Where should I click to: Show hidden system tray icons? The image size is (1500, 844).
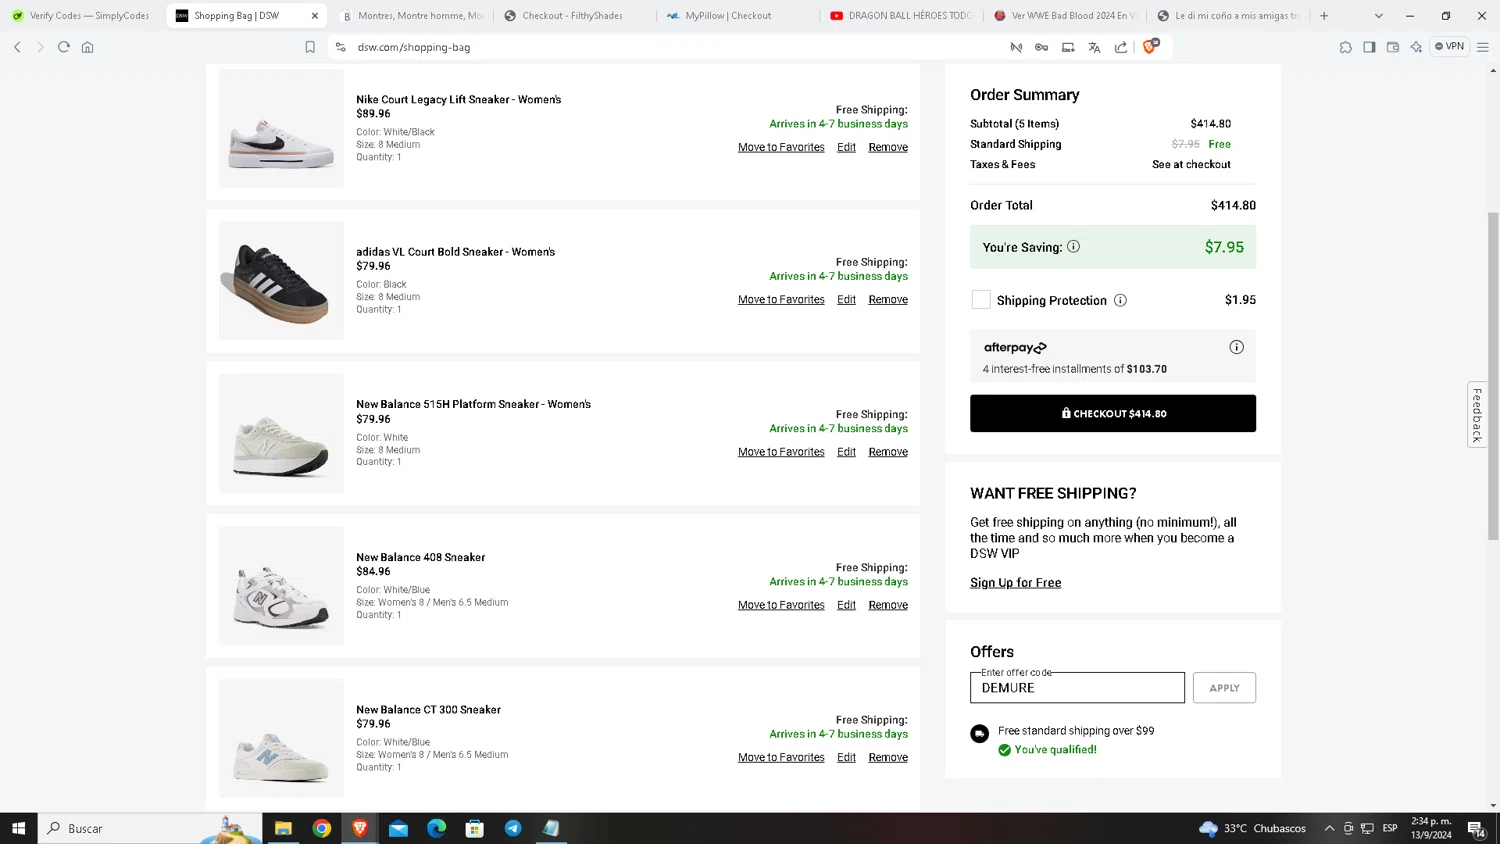tap(1329, 828)
